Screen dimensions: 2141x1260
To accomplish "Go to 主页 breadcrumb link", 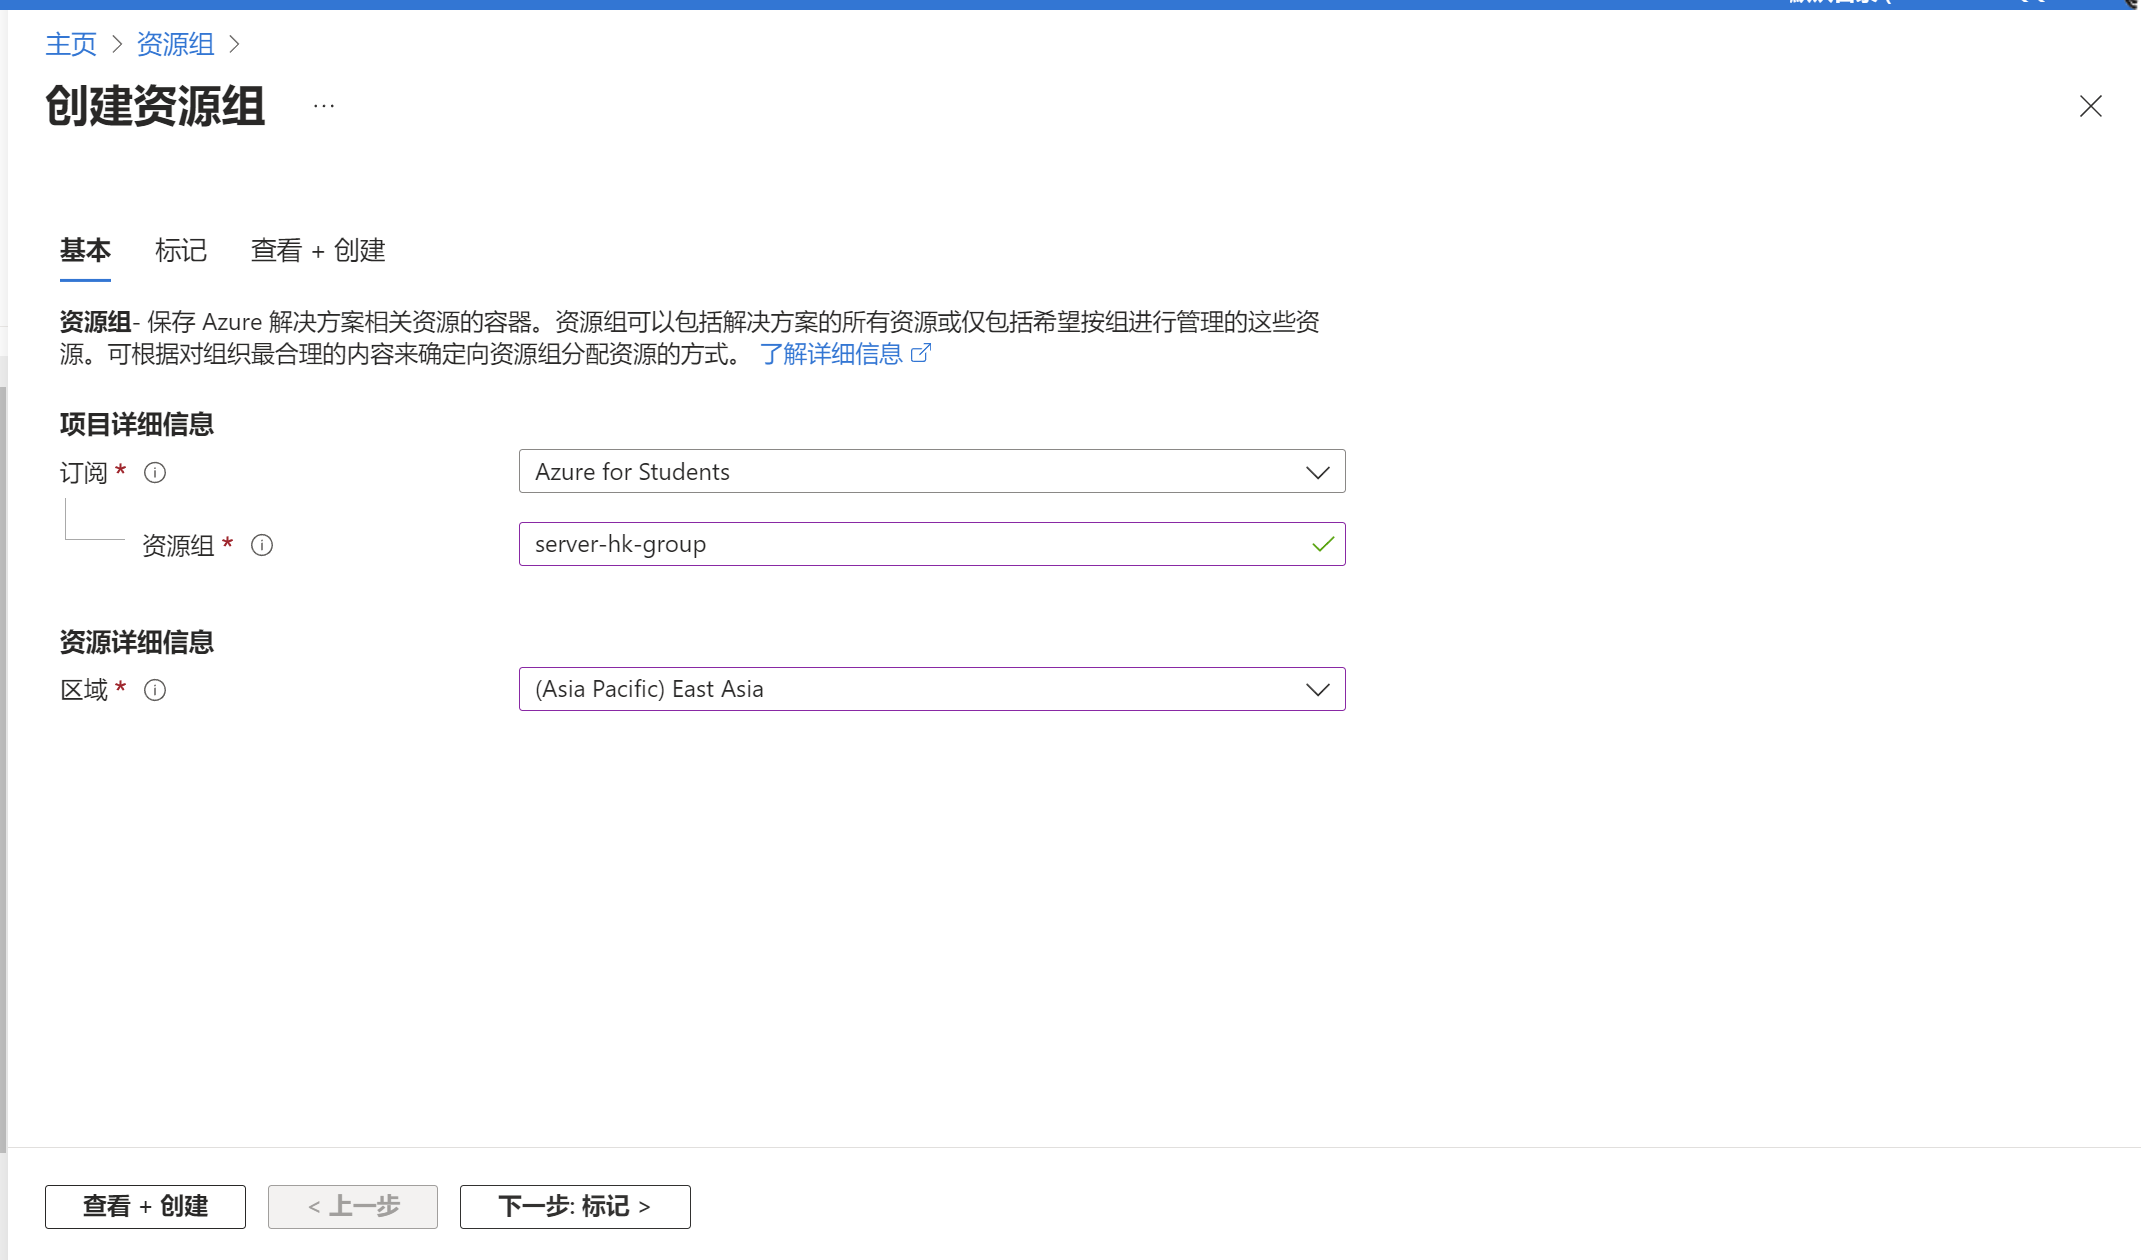I will click(71, 44).
